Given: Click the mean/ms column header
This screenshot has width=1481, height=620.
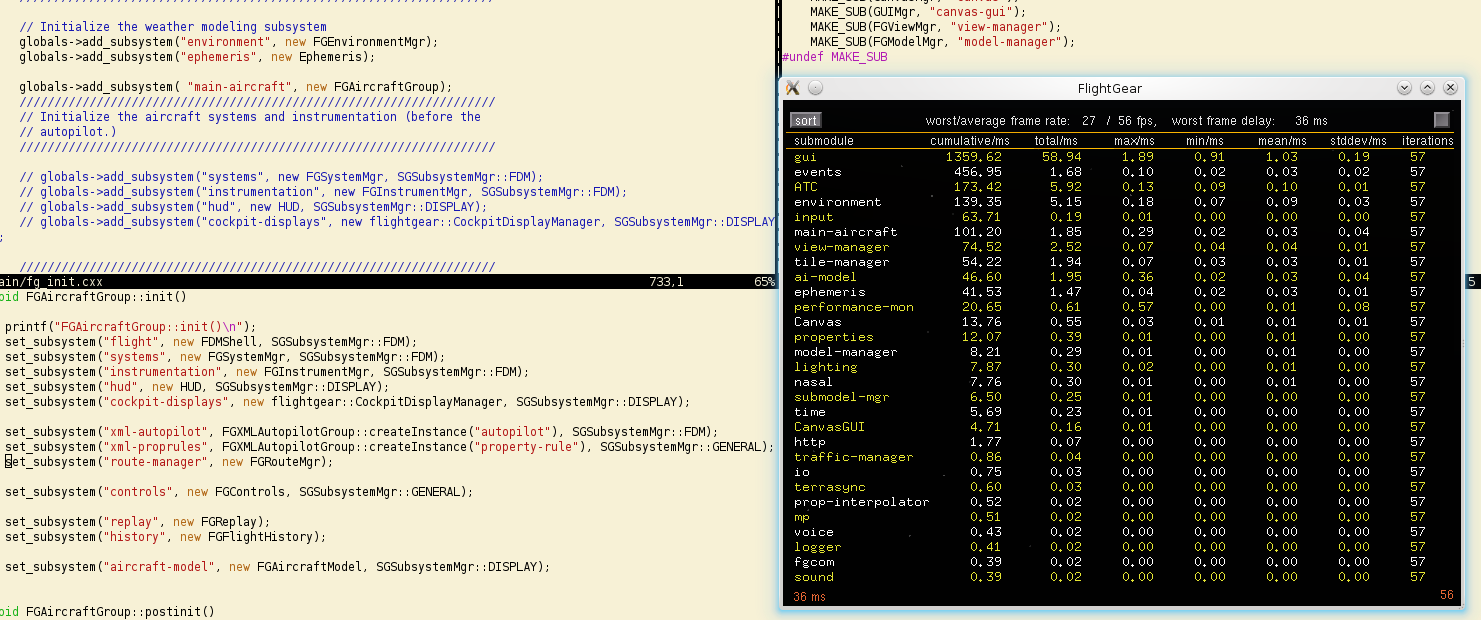Looking at the screenshot, I should pyautogui.click(x=1282, y=141).
